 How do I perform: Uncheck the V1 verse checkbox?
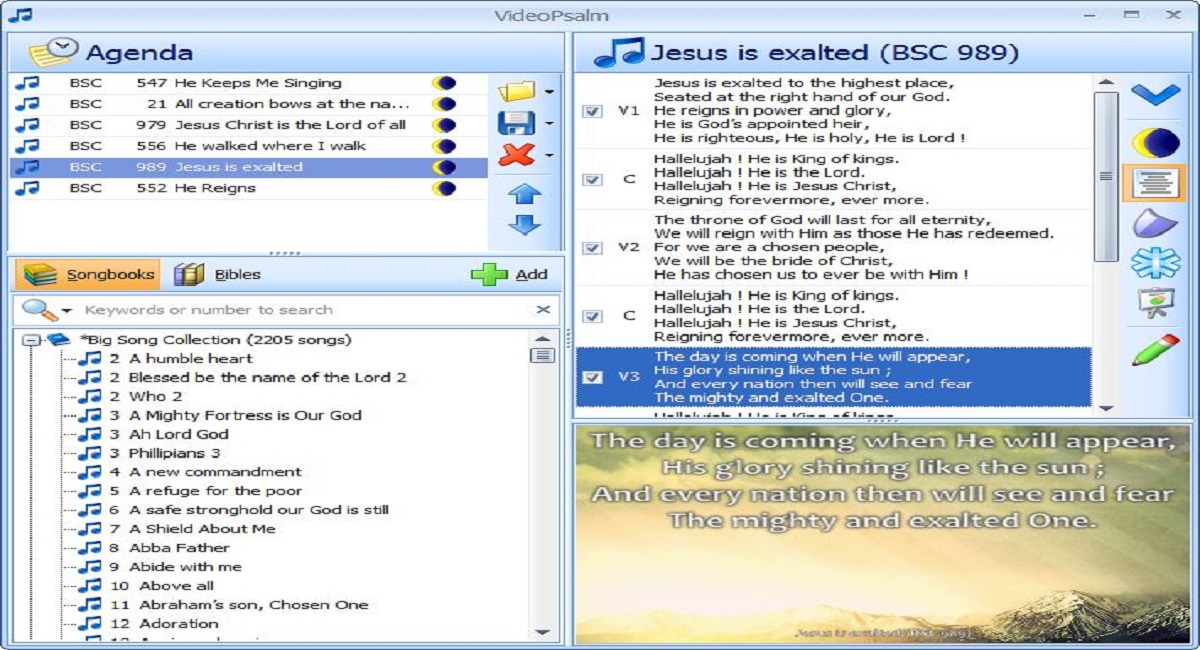pos(593,111)
